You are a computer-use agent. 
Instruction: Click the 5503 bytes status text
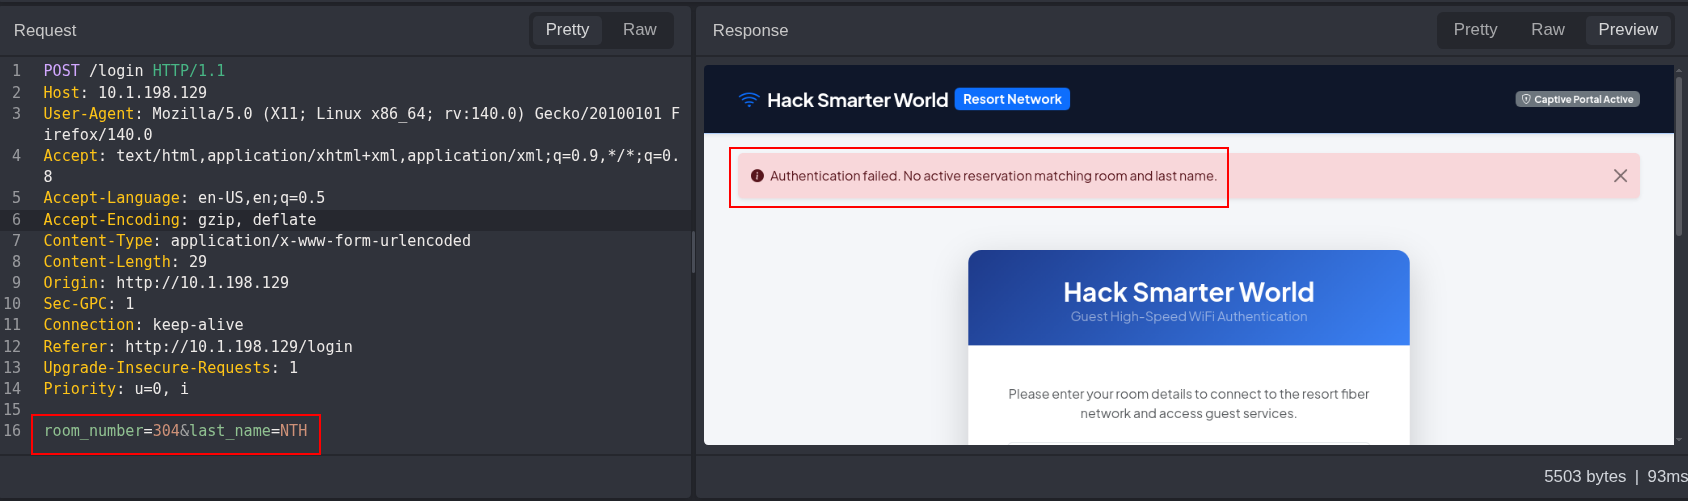(x=1584, y=477)
